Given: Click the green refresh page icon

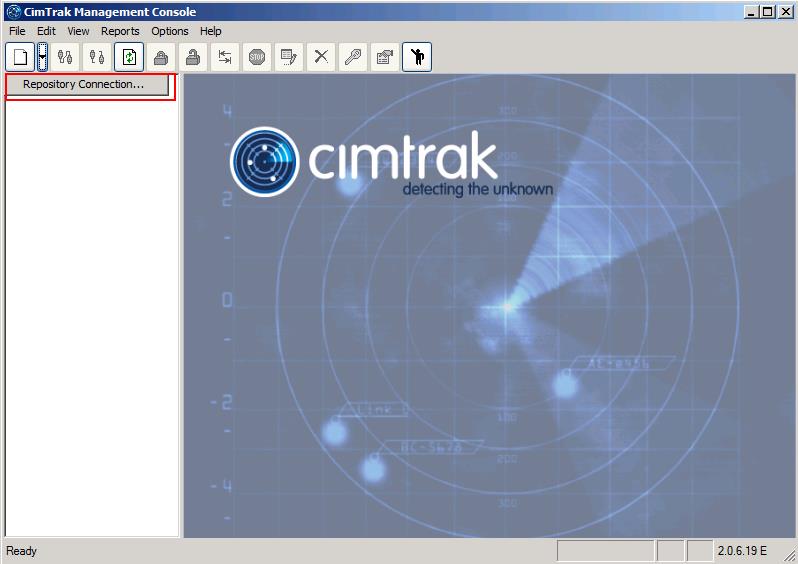Looking at the screenshot, I should pyautogui.click(x=128, y=57).
